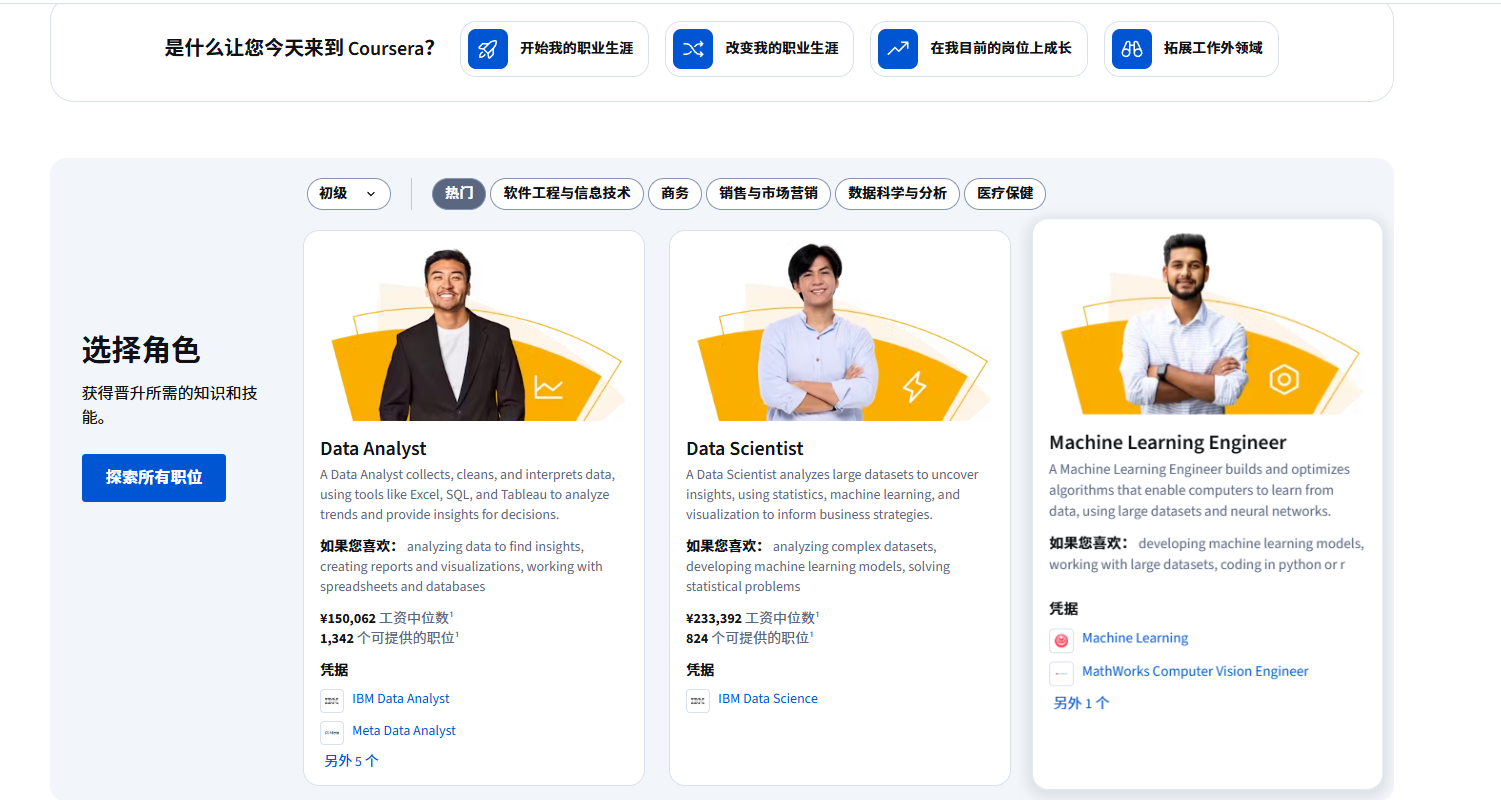Open the IBM Data Analyst credential link
The width and height of the screenshot is (1501, 800).
(401, 699)
